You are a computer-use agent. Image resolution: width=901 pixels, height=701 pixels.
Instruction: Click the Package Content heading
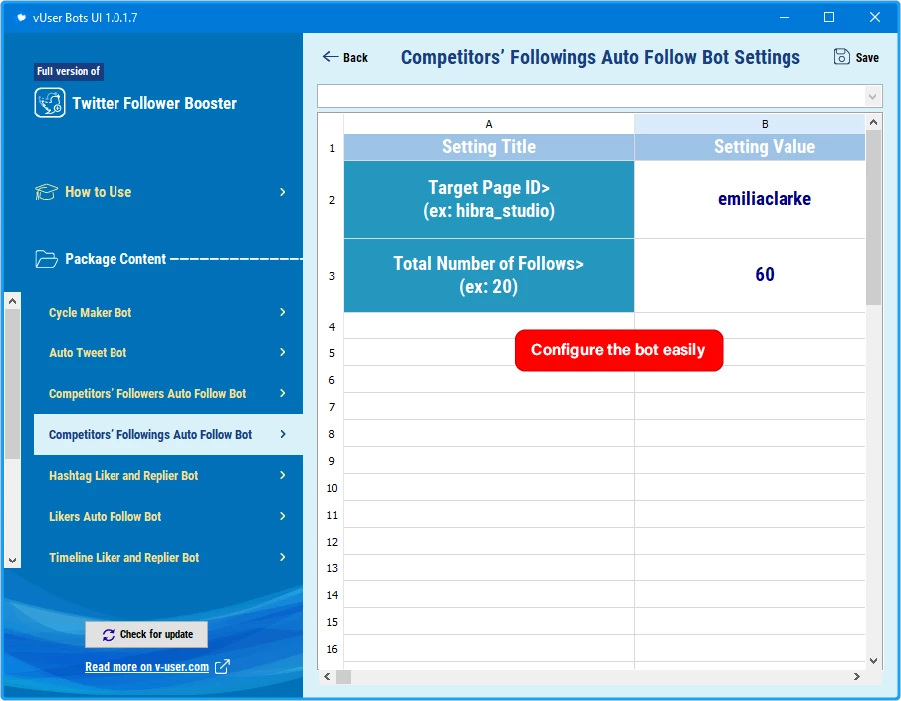(115, 259)
